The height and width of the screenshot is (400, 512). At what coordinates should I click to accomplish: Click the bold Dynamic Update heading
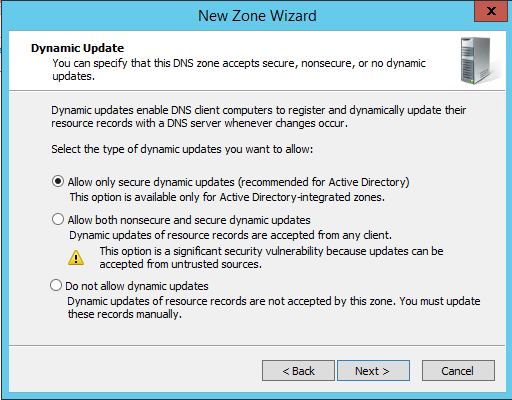tap(77, 48)
